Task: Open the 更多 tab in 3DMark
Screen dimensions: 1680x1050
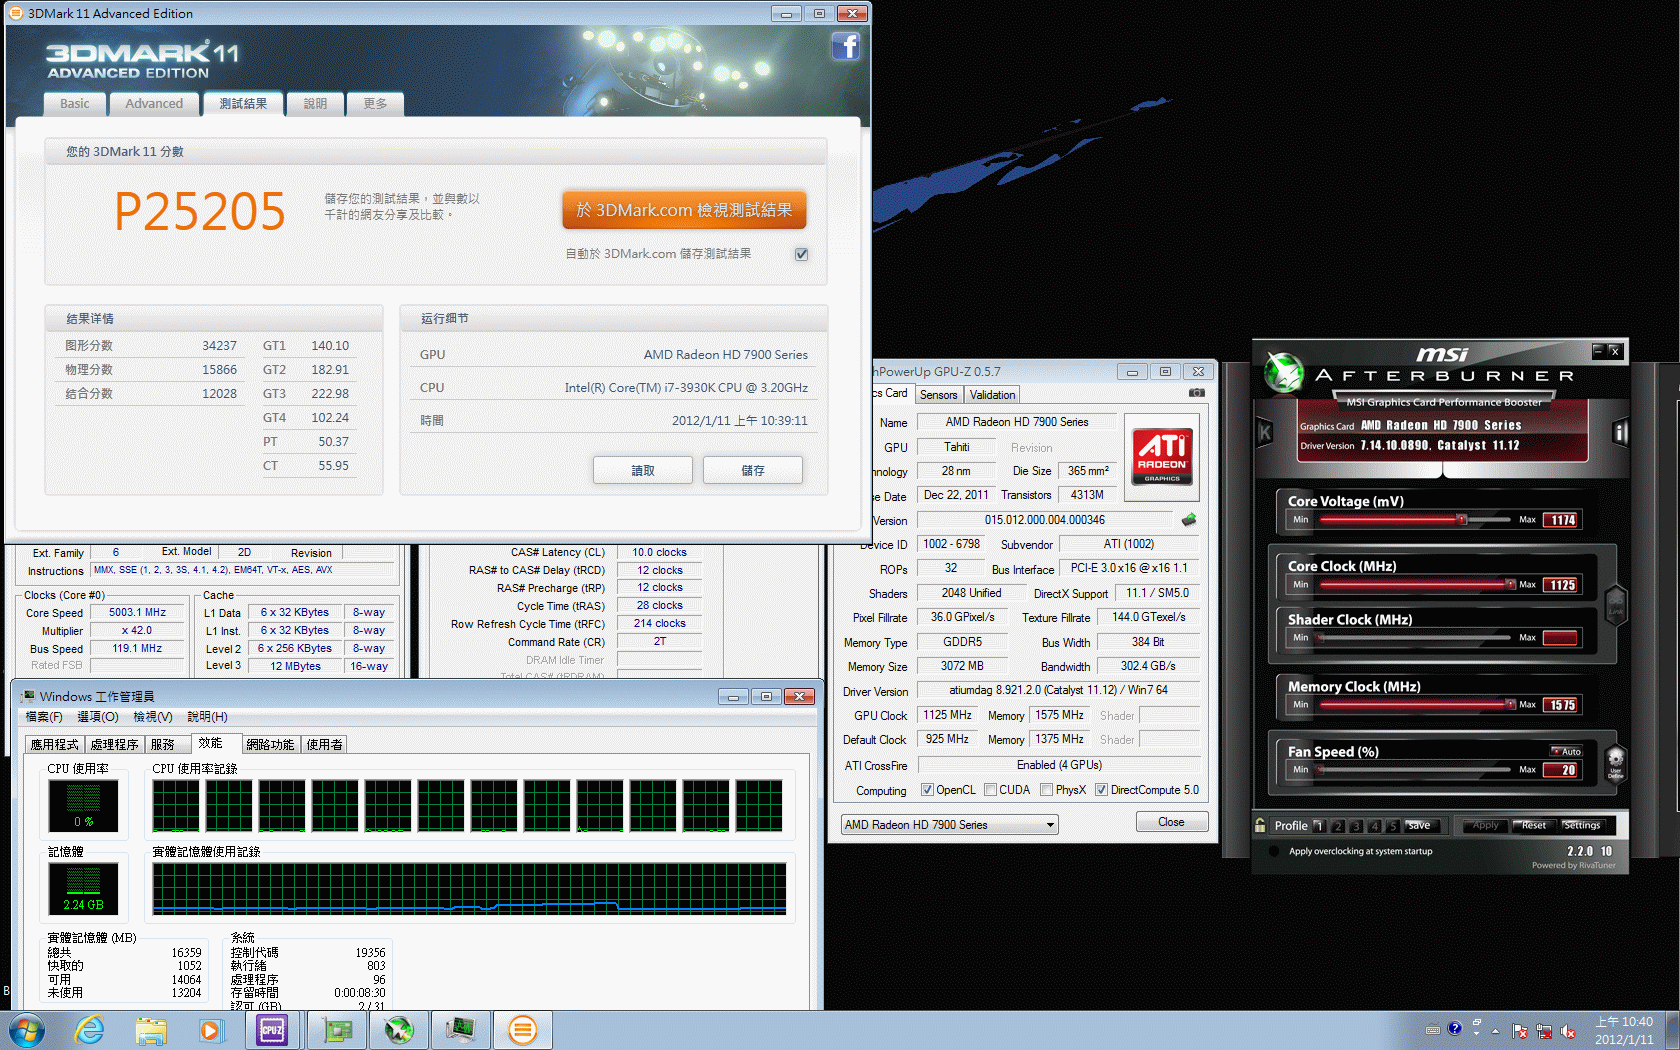Action: (375, 104)
